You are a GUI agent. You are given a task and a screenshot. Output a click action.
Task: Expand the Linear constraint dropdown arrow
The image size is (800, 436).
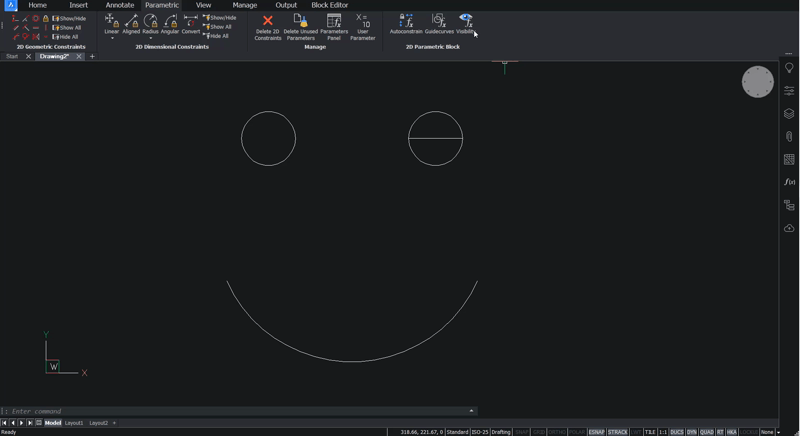pos(112,38)
